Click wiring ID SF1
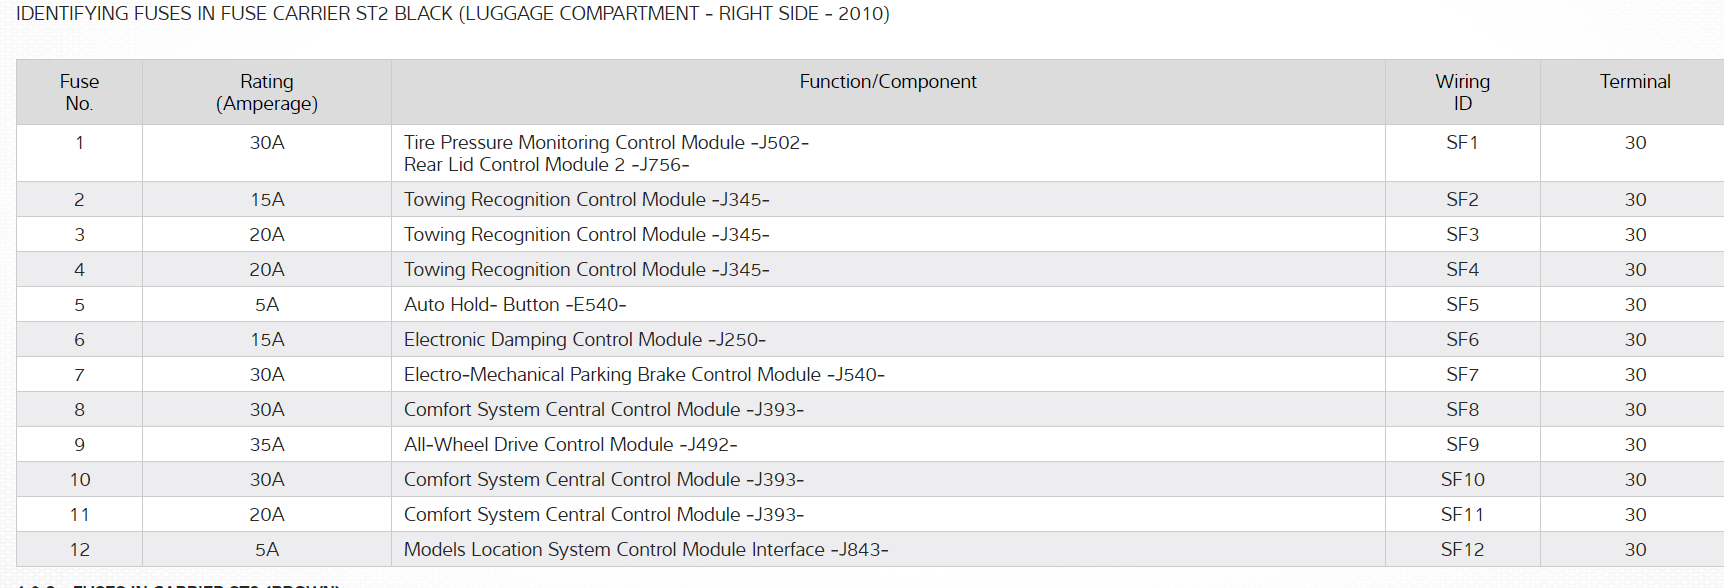Screen dimensions: 1724x588 1462,143
